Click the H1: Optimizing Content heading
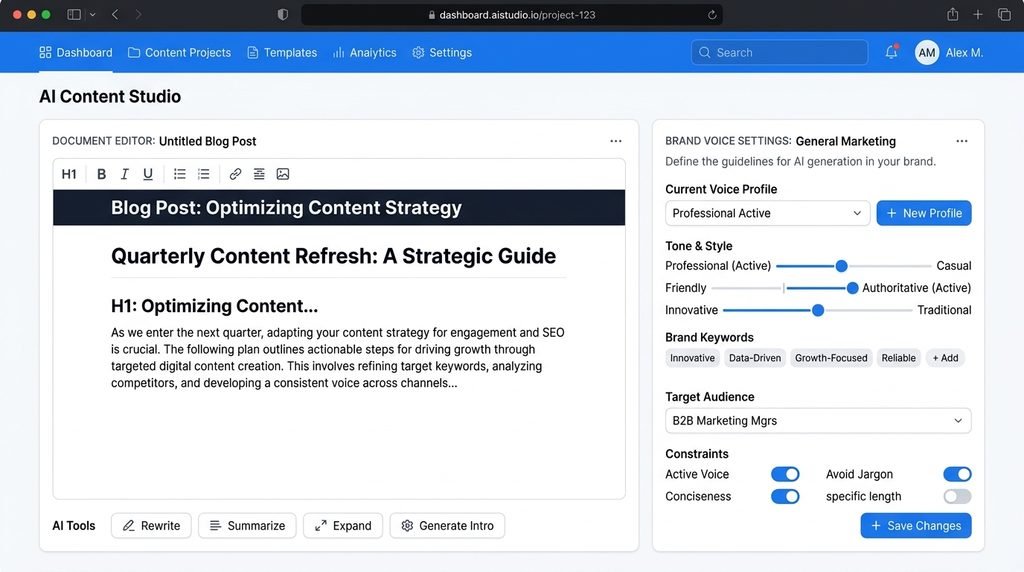 [x=214, y=306]
